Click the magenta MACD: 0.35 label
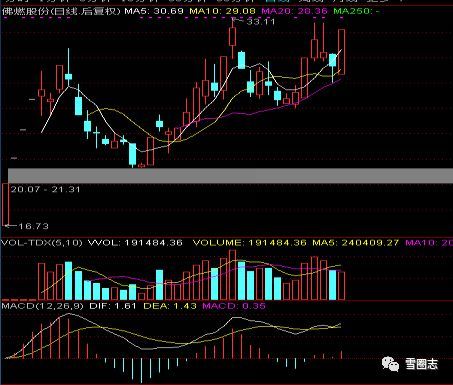Screen dimensions: 453x385 [234, 306]
